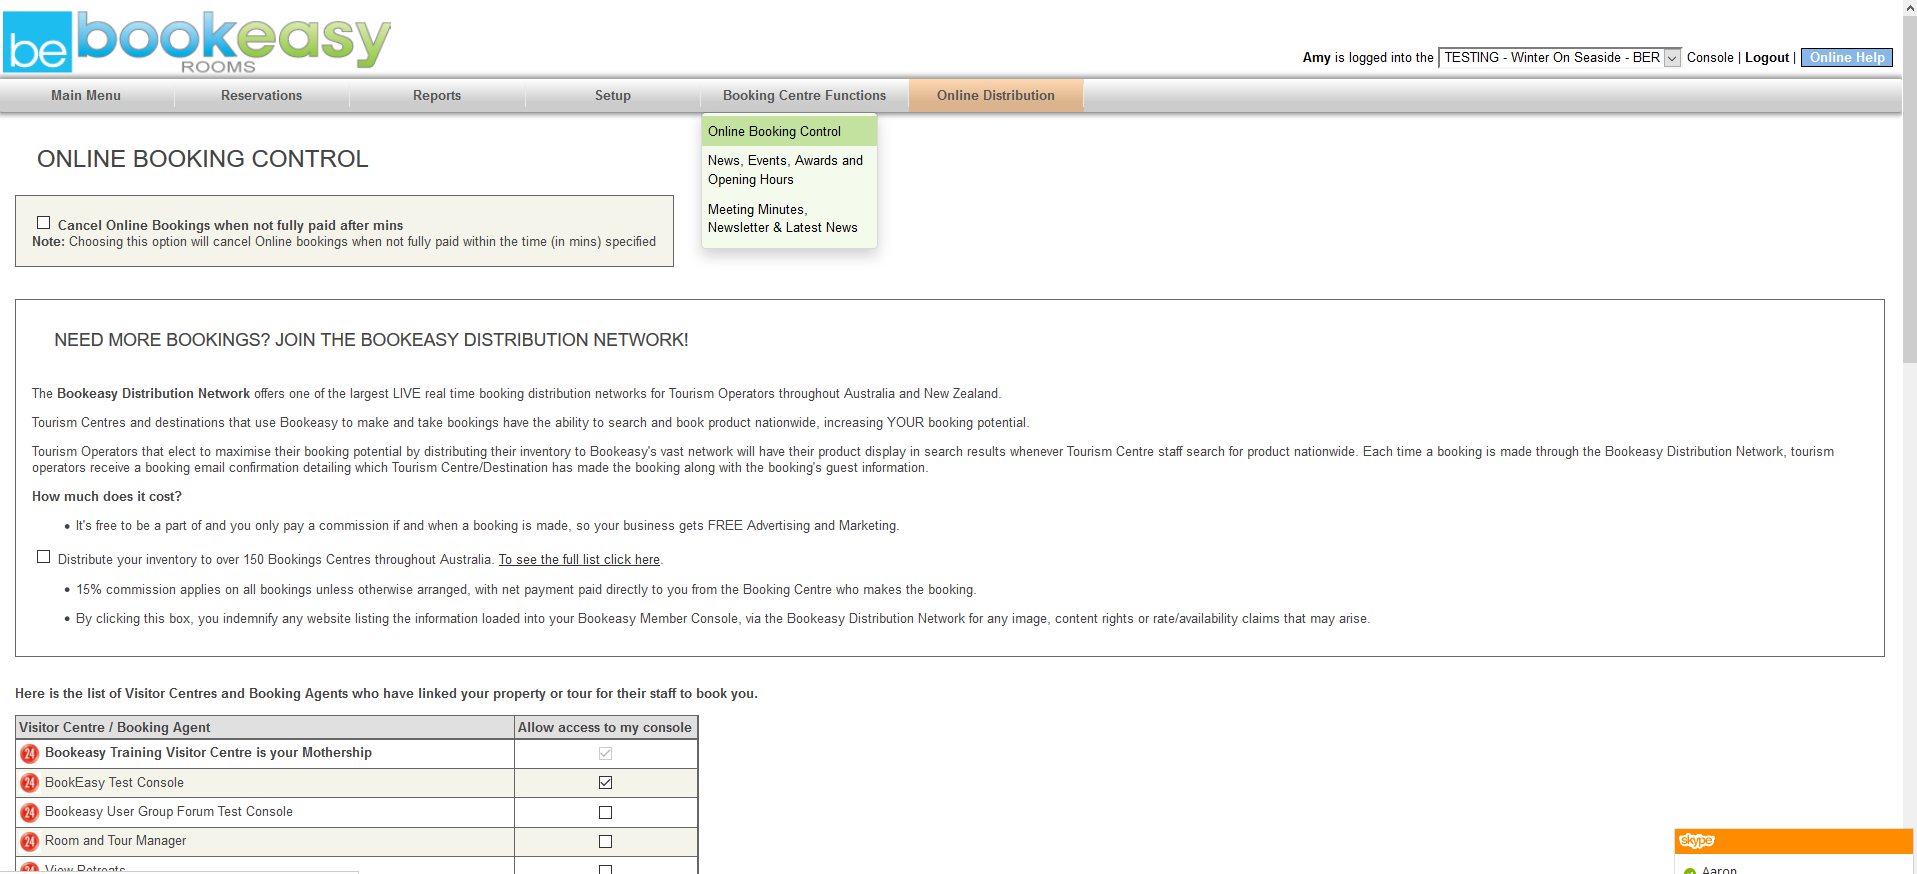1917x874 pixels.
Task: Open 'To see the full list click here' link
Action: [579, 560]
